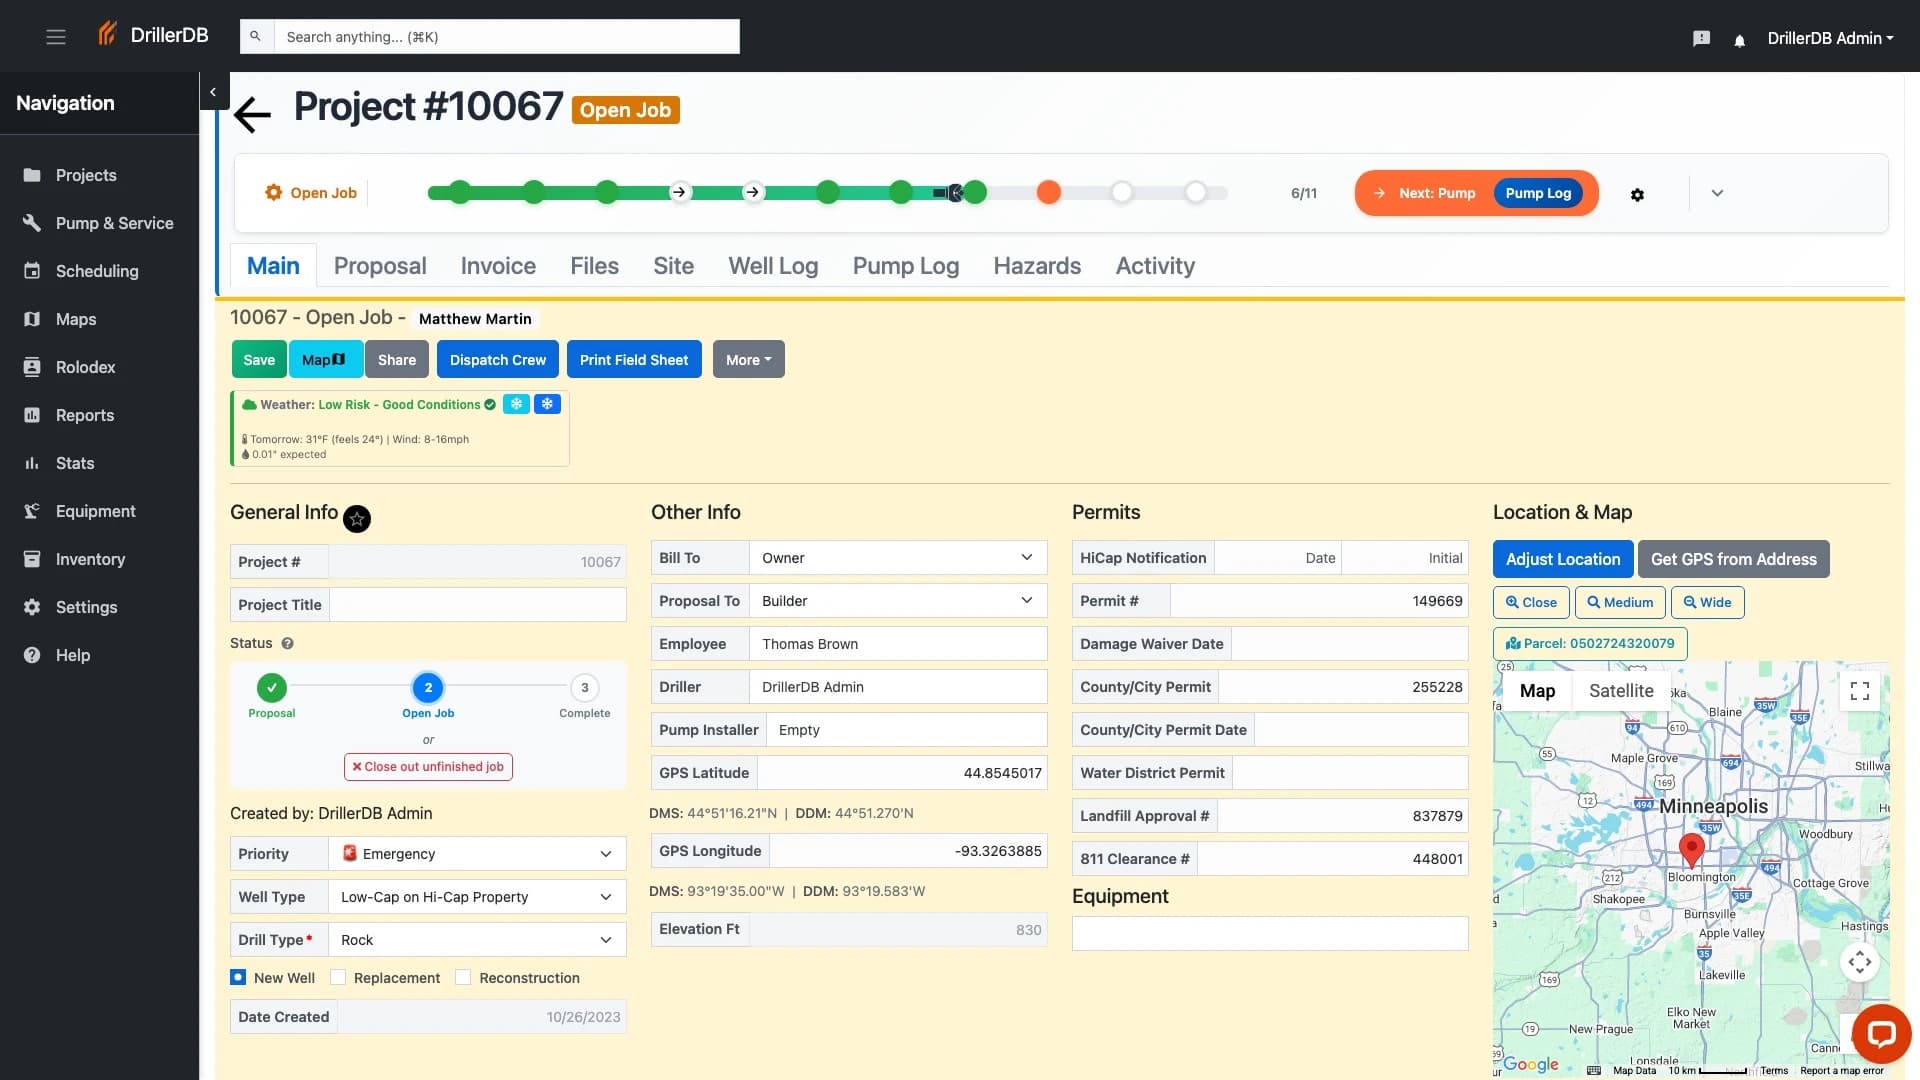Image resolution: width=1920 pixels, height=1080 pixels.
Task: Open the Equipment section in sidebar
Action: click(95, 511)
